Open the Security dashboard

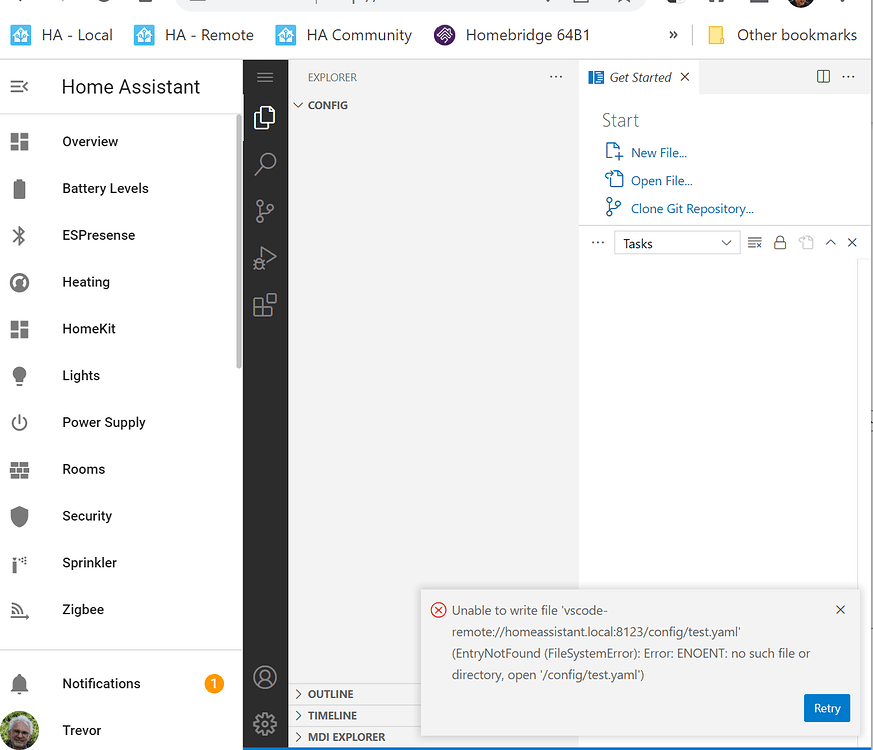click(x=121, y=516)
